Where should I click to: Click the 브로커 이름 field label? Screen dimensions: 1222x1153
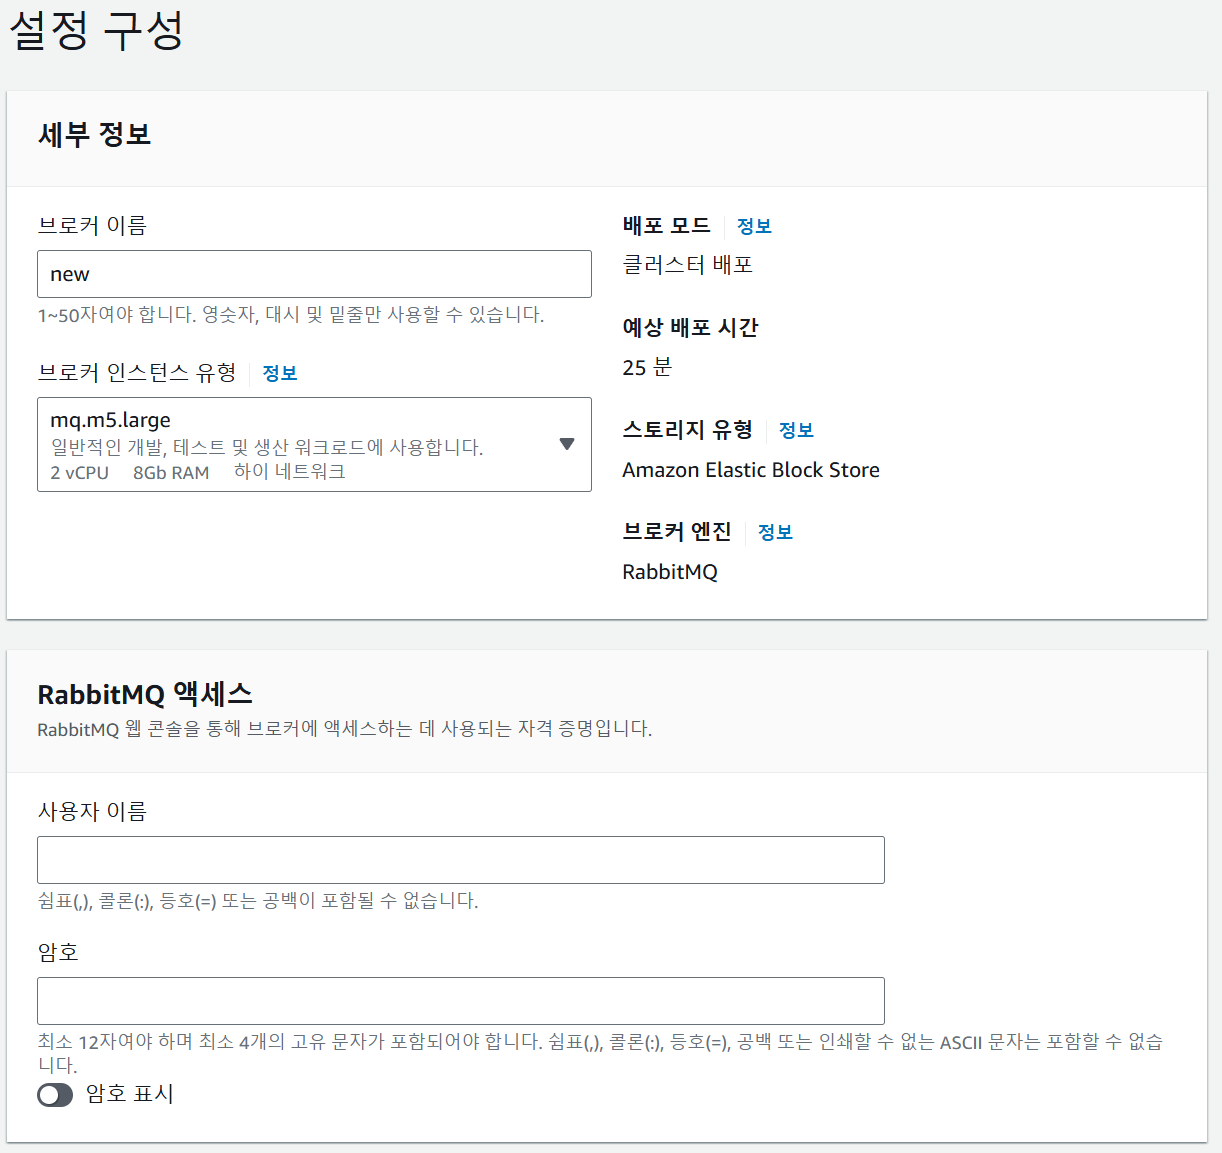coord(92,226)
